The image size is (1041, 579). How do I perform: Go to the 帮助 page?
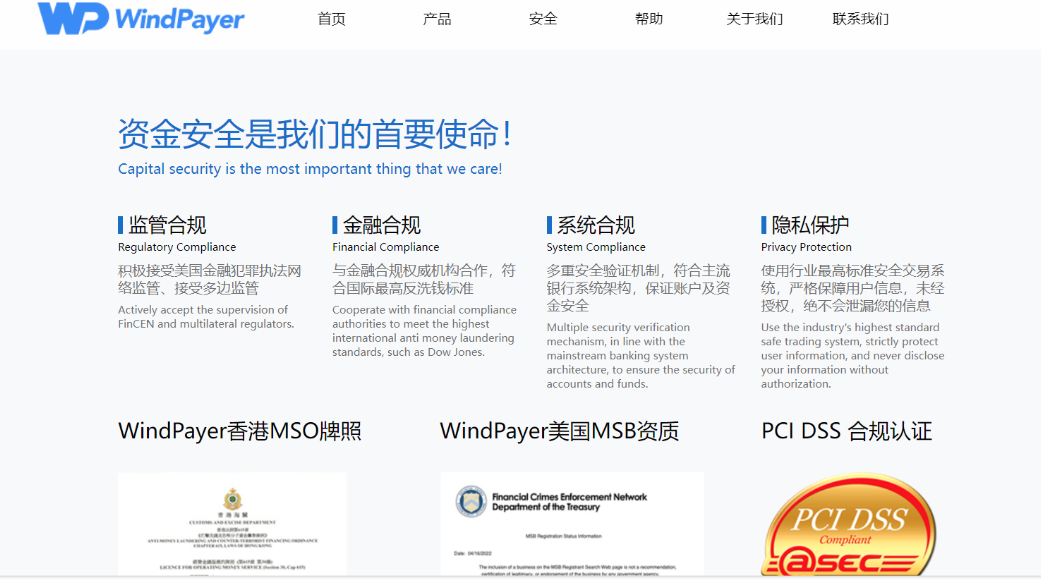pos(649,19)
